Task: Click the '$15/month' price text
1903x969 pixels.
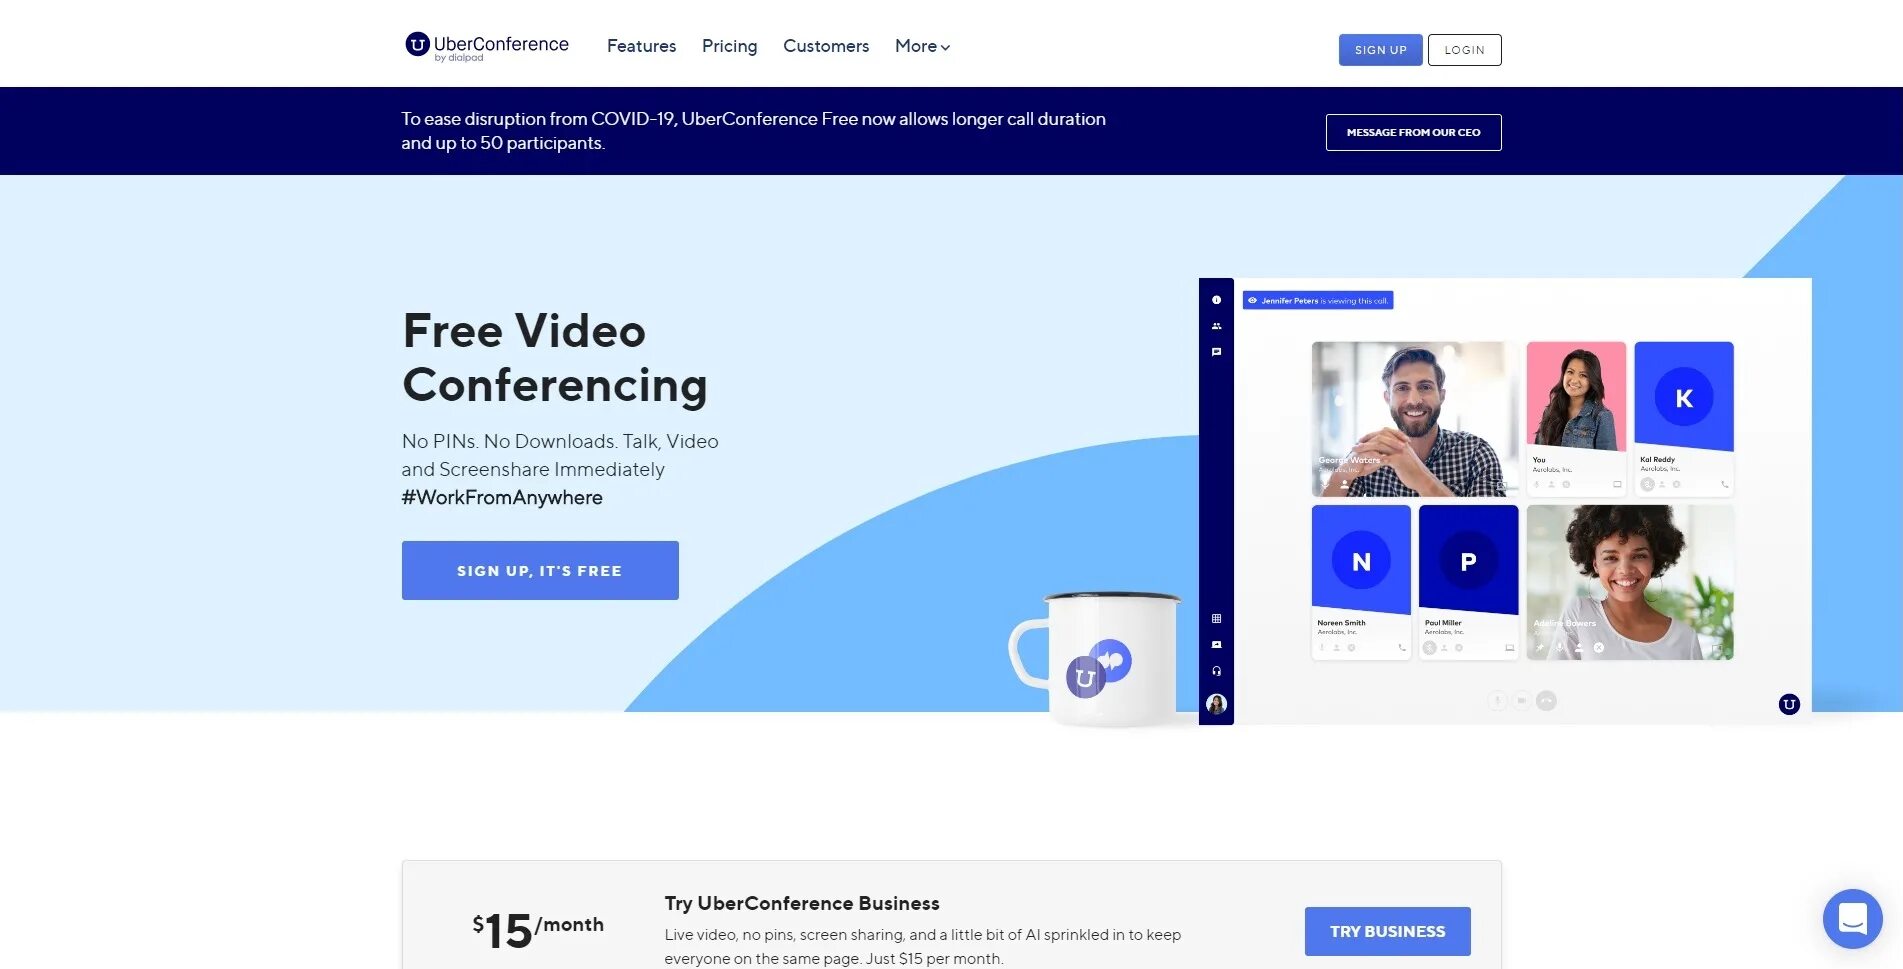Action: pyautogui.click(x=538, y=929)
